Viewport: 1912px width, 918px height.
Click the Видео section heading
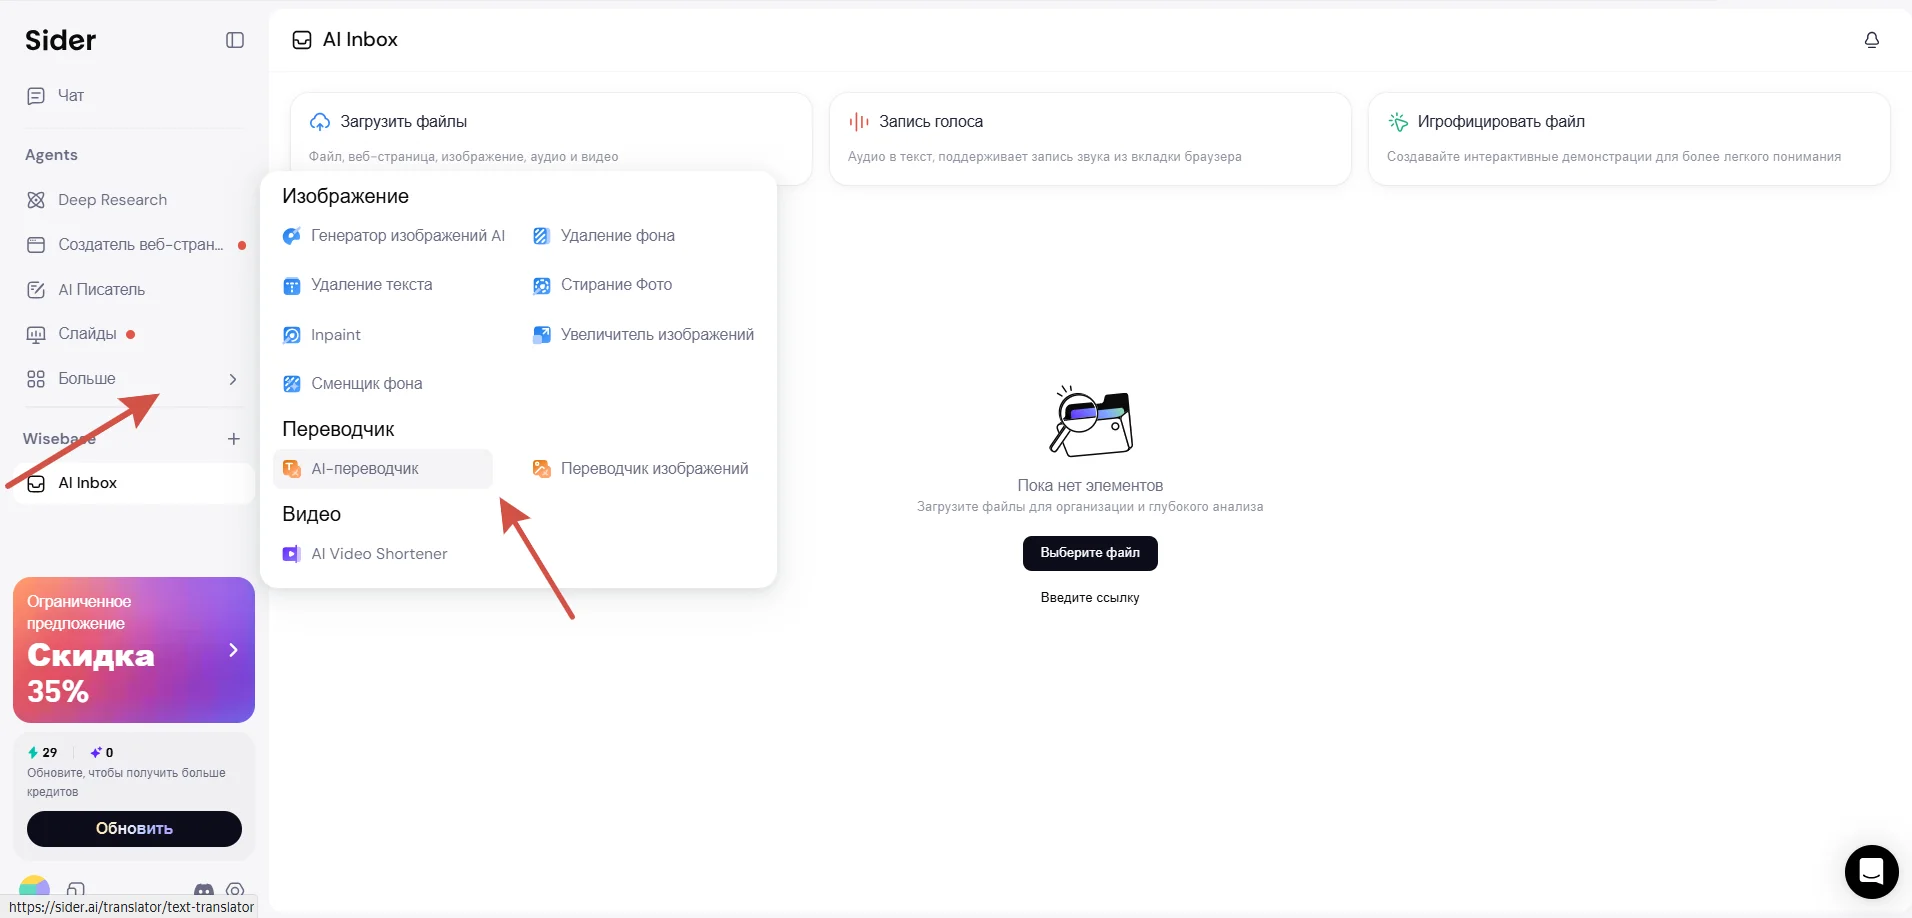[x=311, y=515]
